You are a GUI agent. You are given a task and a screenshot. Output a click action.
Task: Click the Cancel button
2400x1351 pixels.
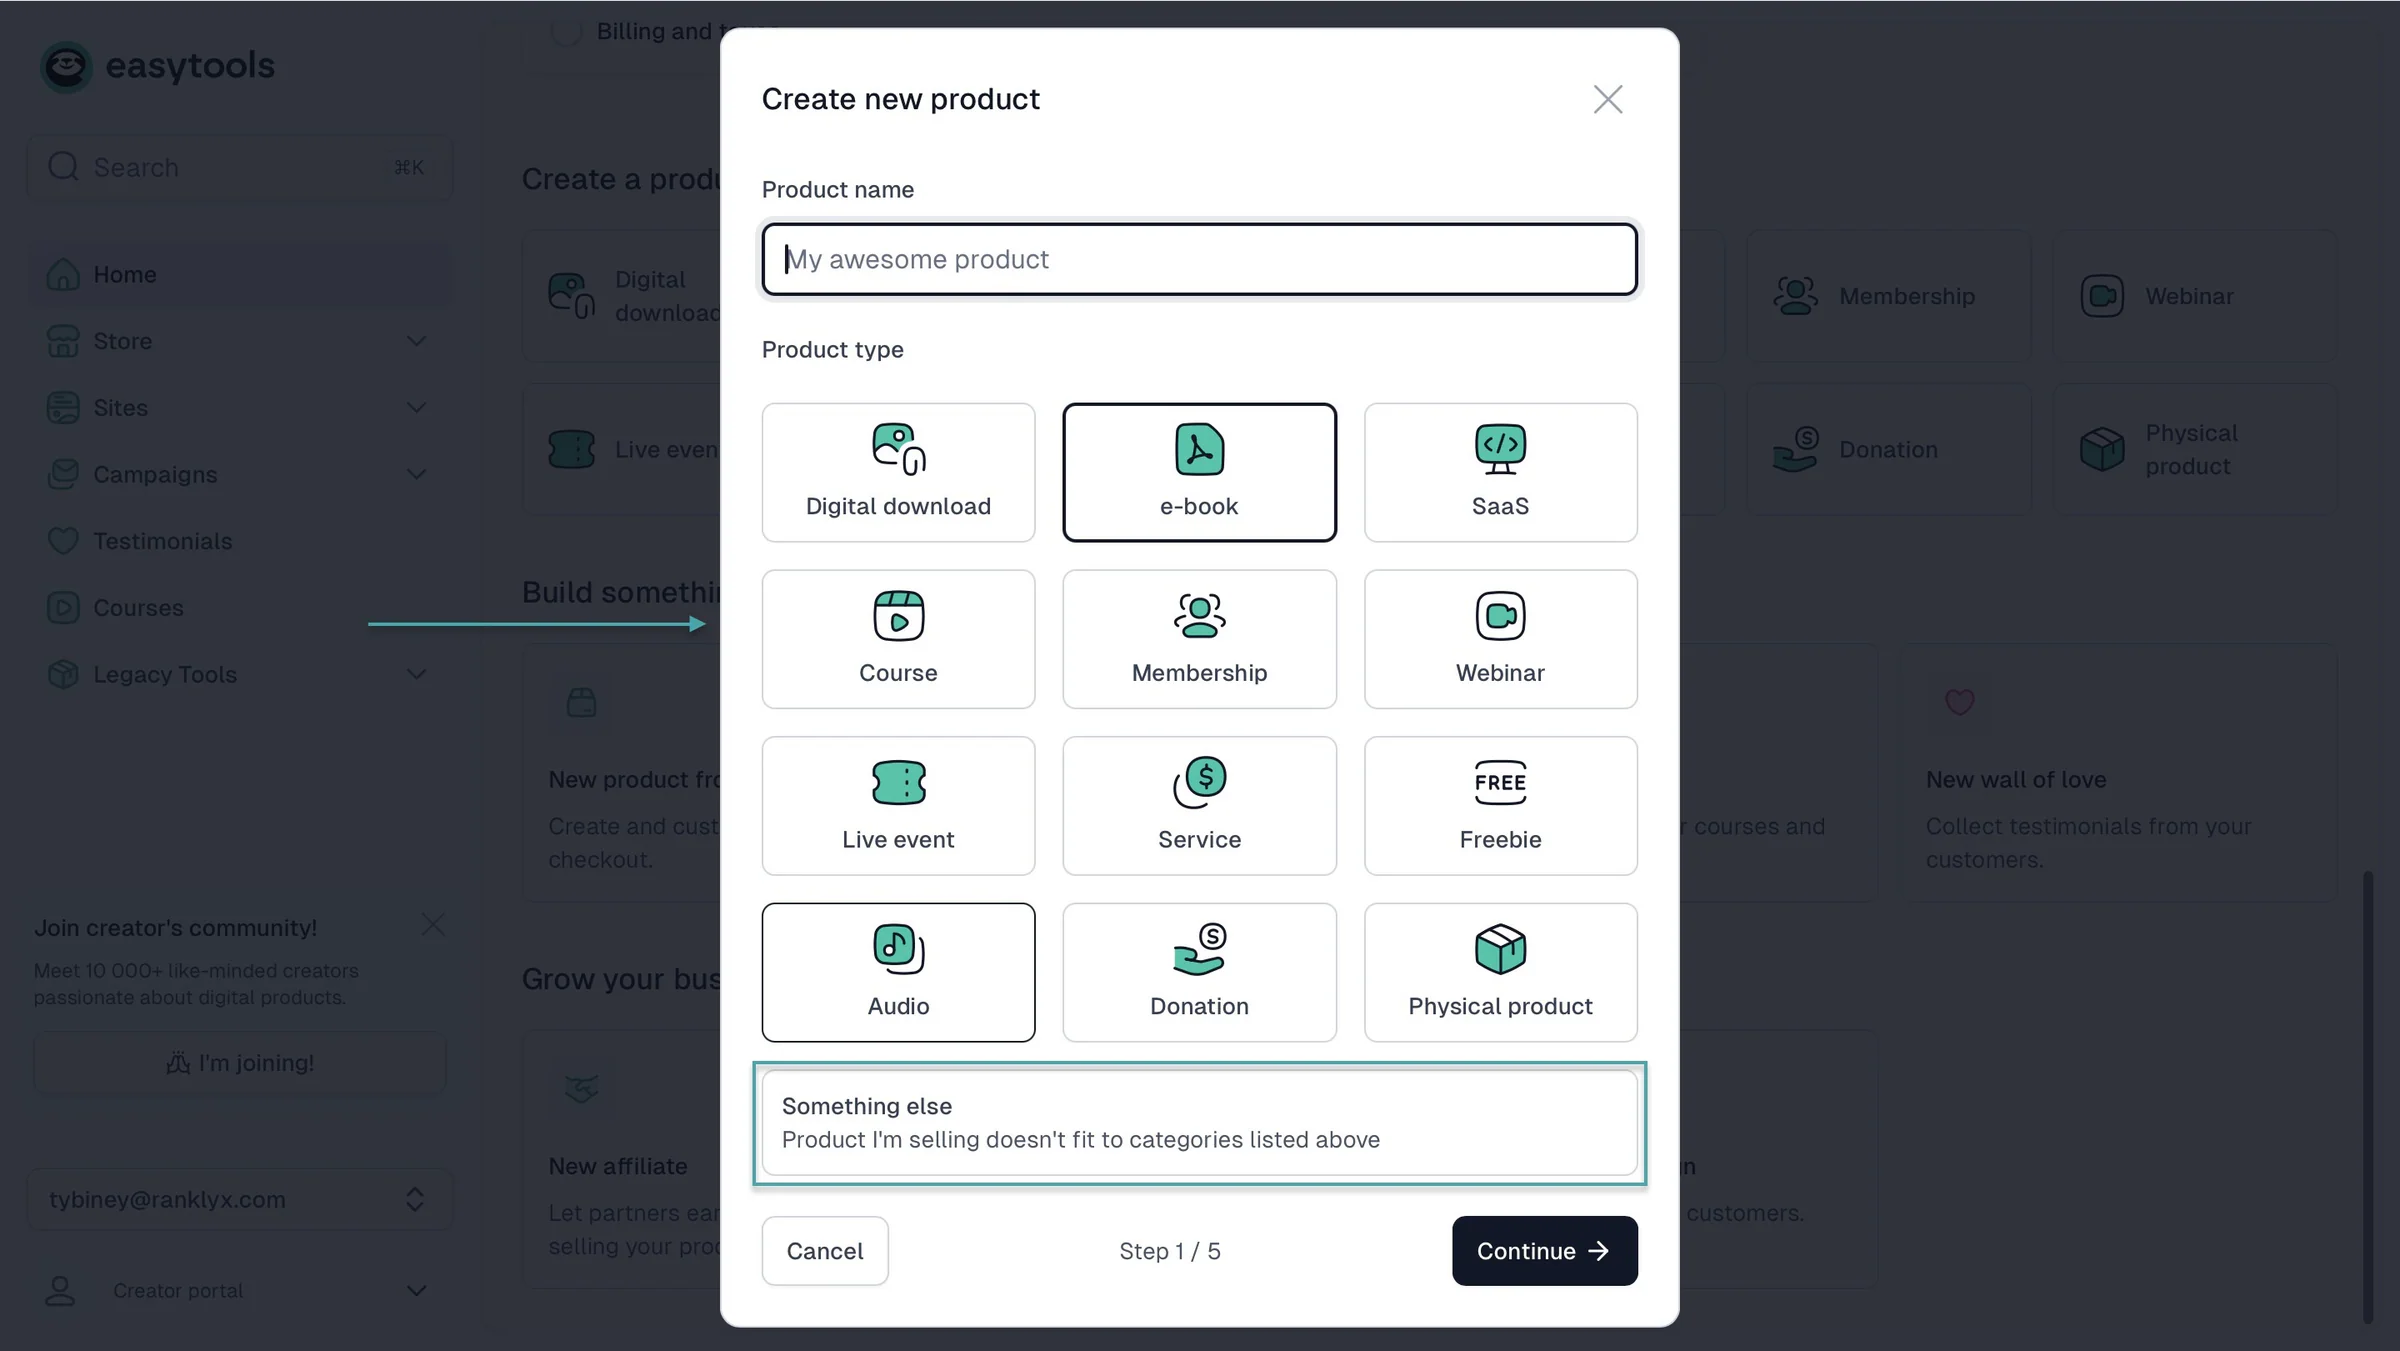825,1251
